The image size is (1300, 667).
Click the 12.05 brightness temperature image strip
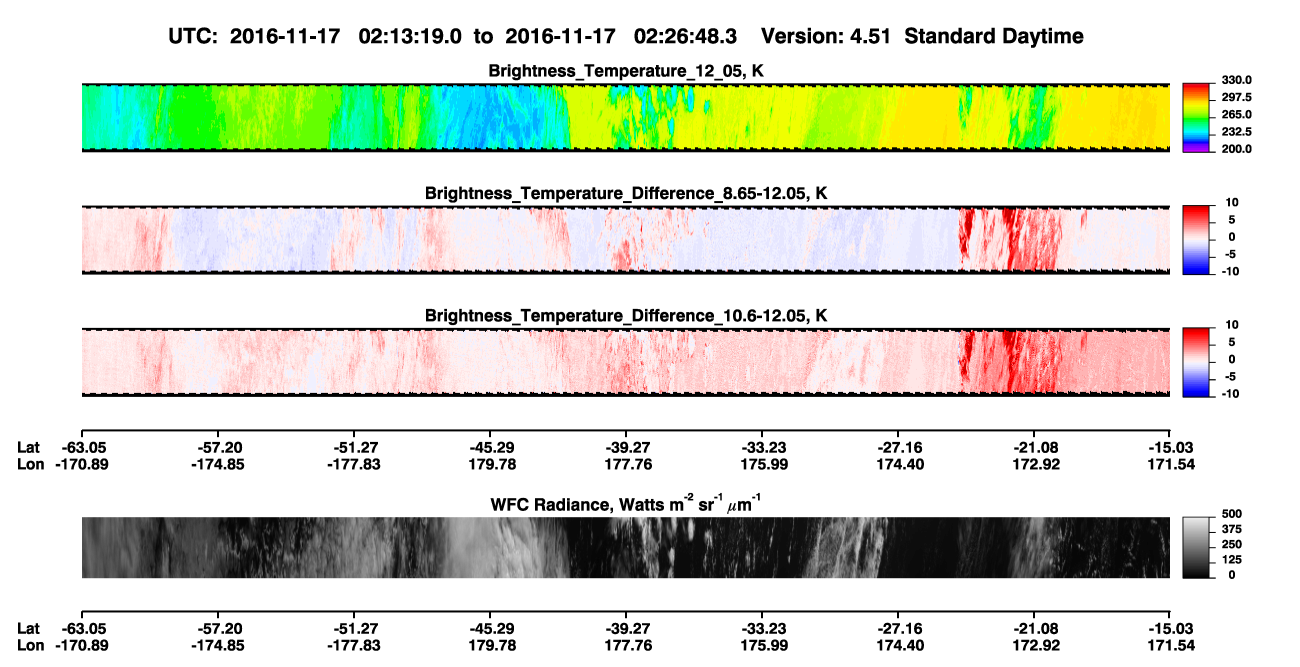pyautogui.click(x=626, y=117)
